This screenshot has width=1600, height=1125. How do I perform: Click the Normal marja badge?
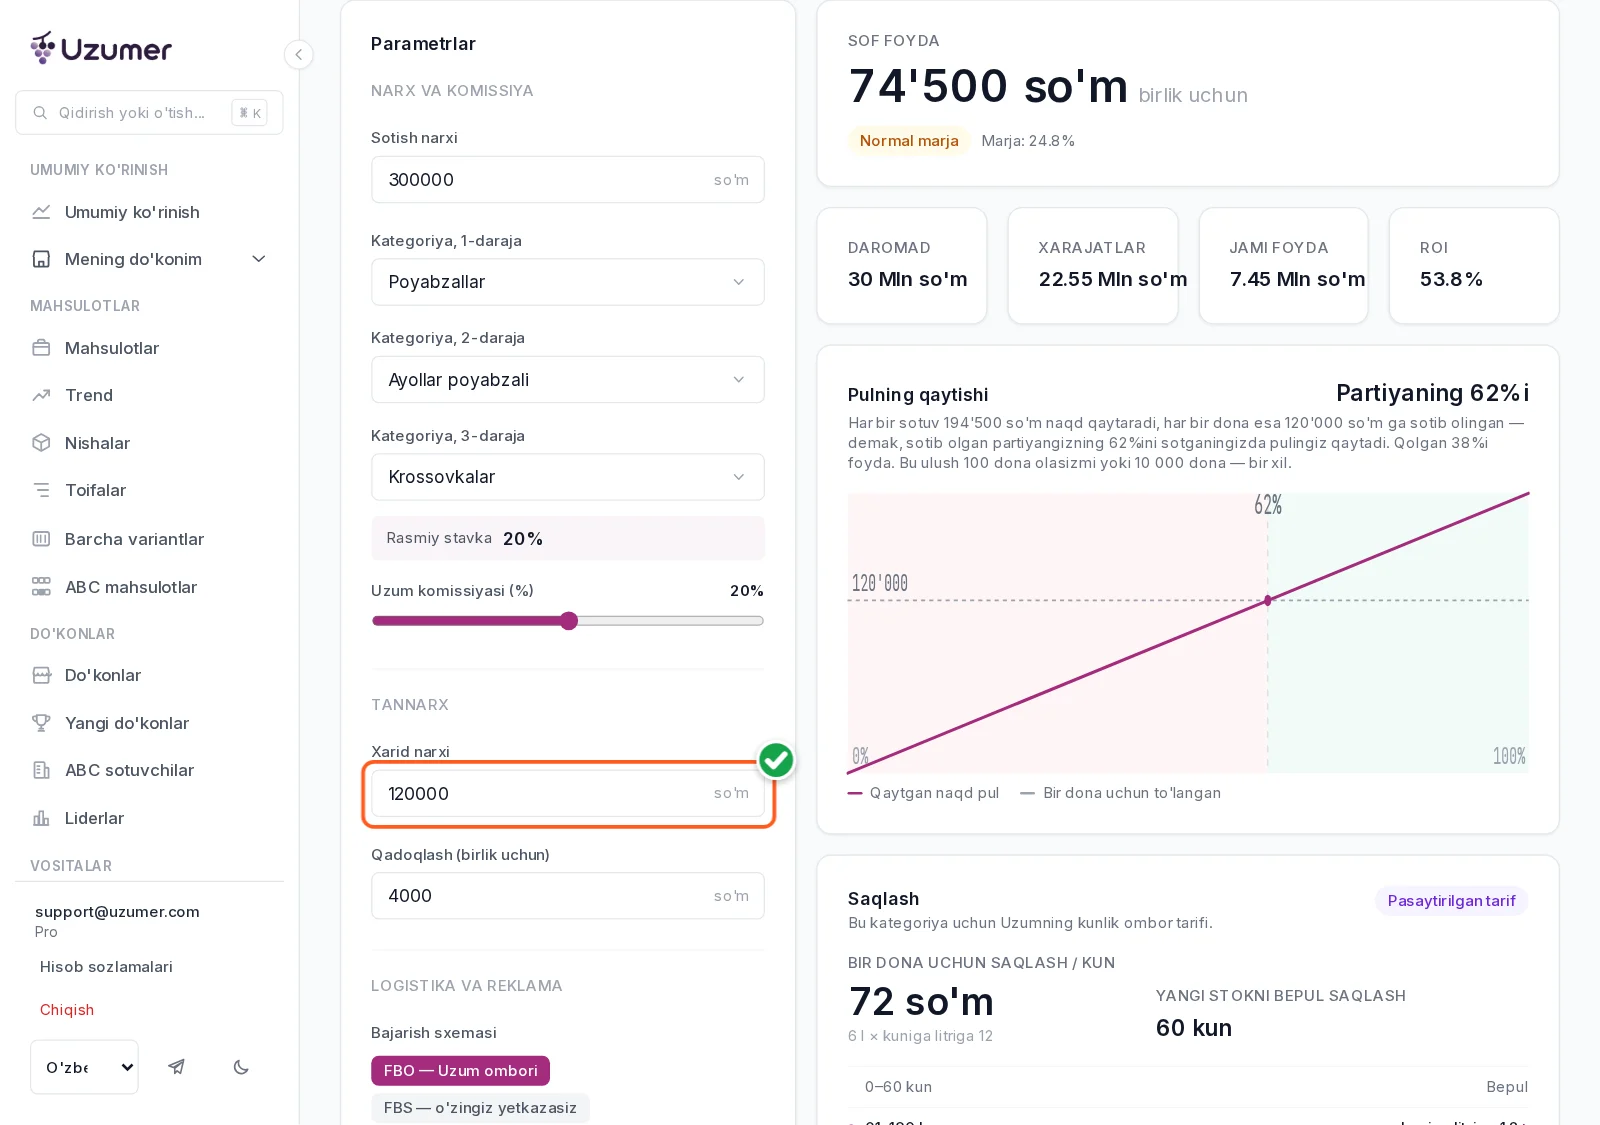pos(909,141)
